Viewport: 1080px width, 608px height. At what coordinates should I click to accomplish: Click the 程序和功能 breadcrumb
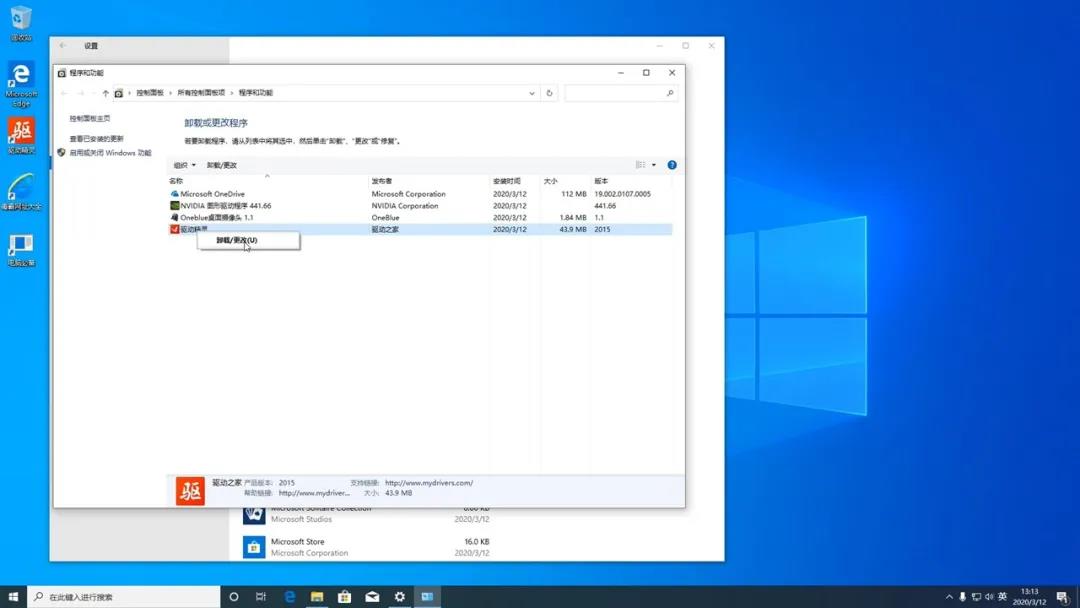pos(256,93)
